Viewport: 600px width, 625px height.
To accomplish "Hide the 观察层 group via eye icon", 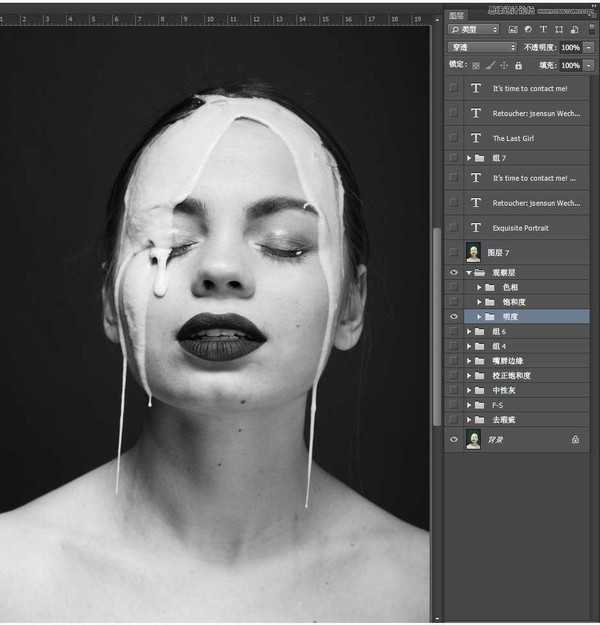I will click(x=454, y=272).
